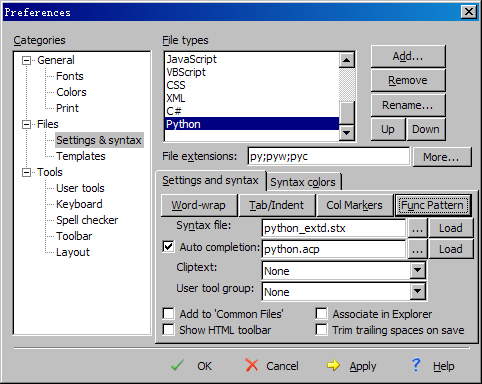
Task: Open More... extensions options
Action: (x=442, y=157)
